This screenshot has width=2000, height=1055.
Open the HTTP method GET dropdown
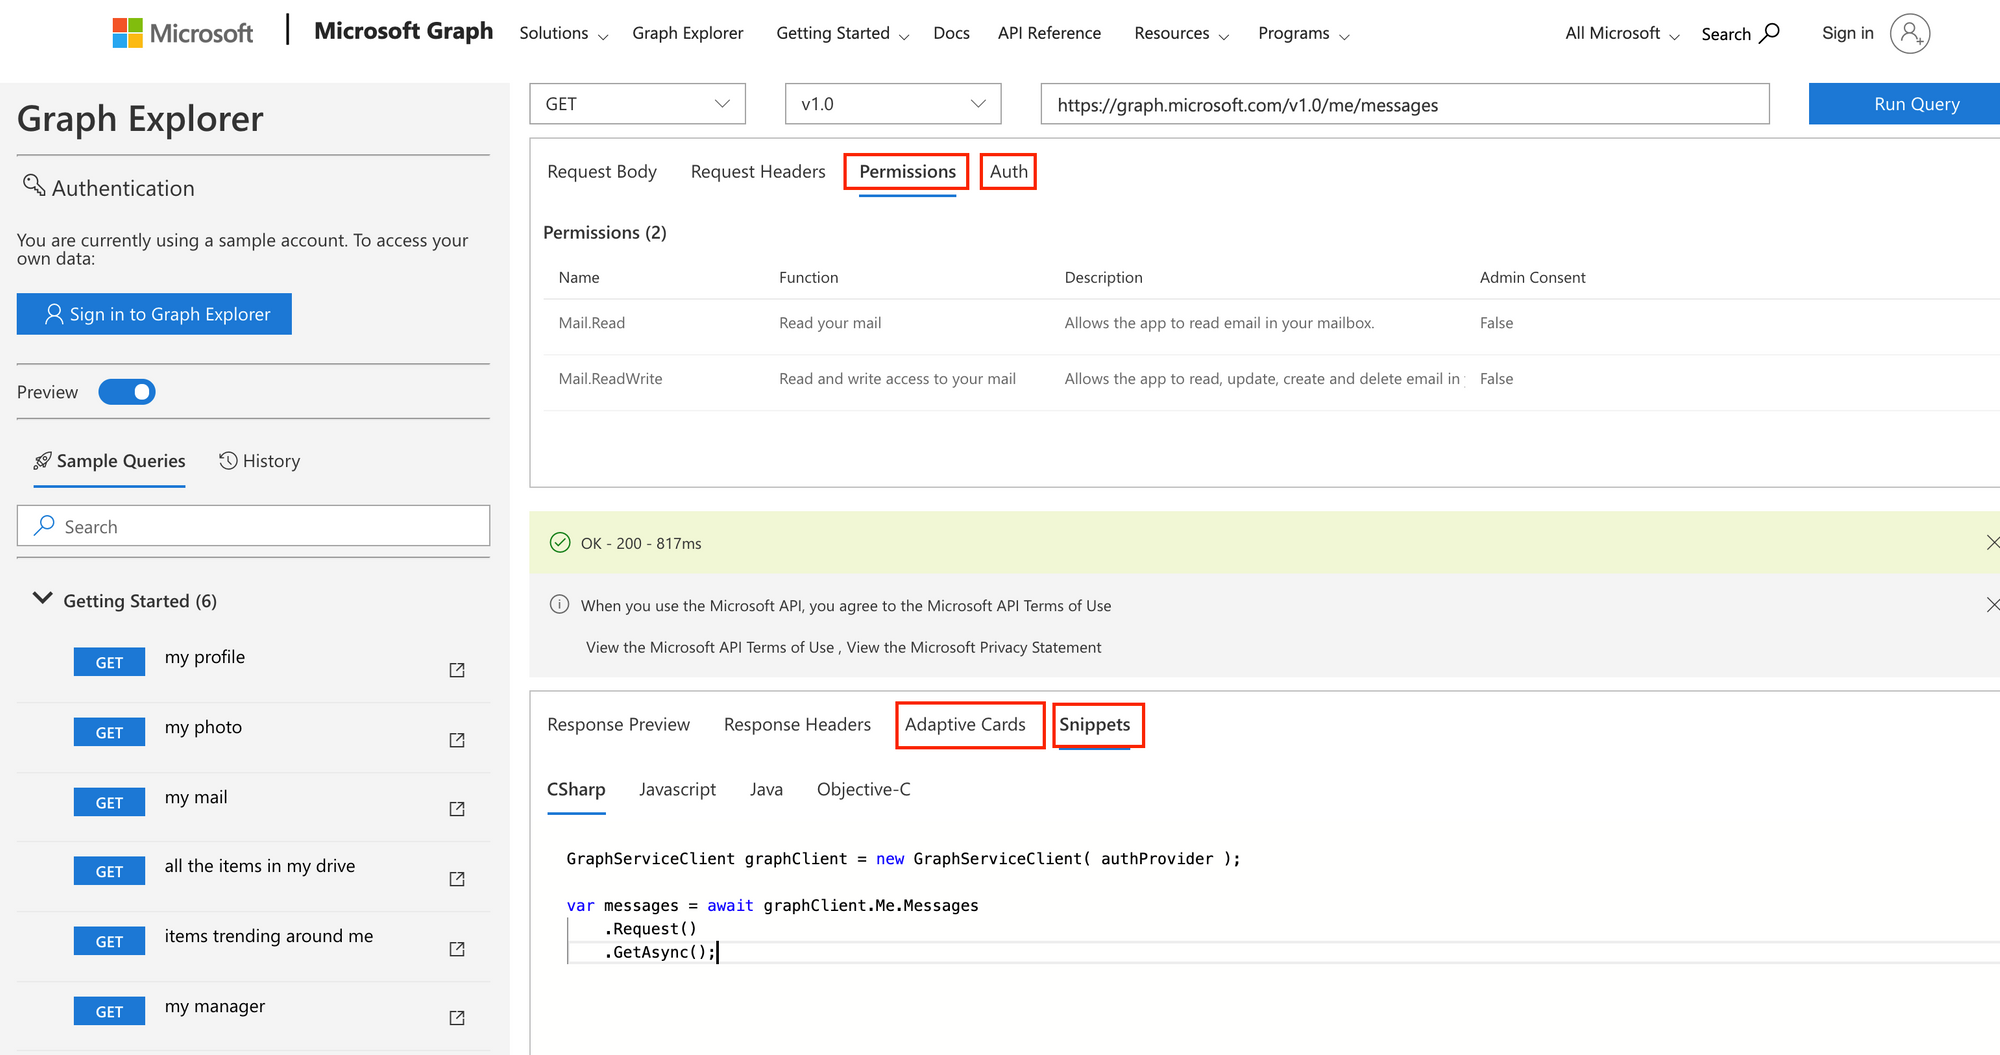(638, 104)
